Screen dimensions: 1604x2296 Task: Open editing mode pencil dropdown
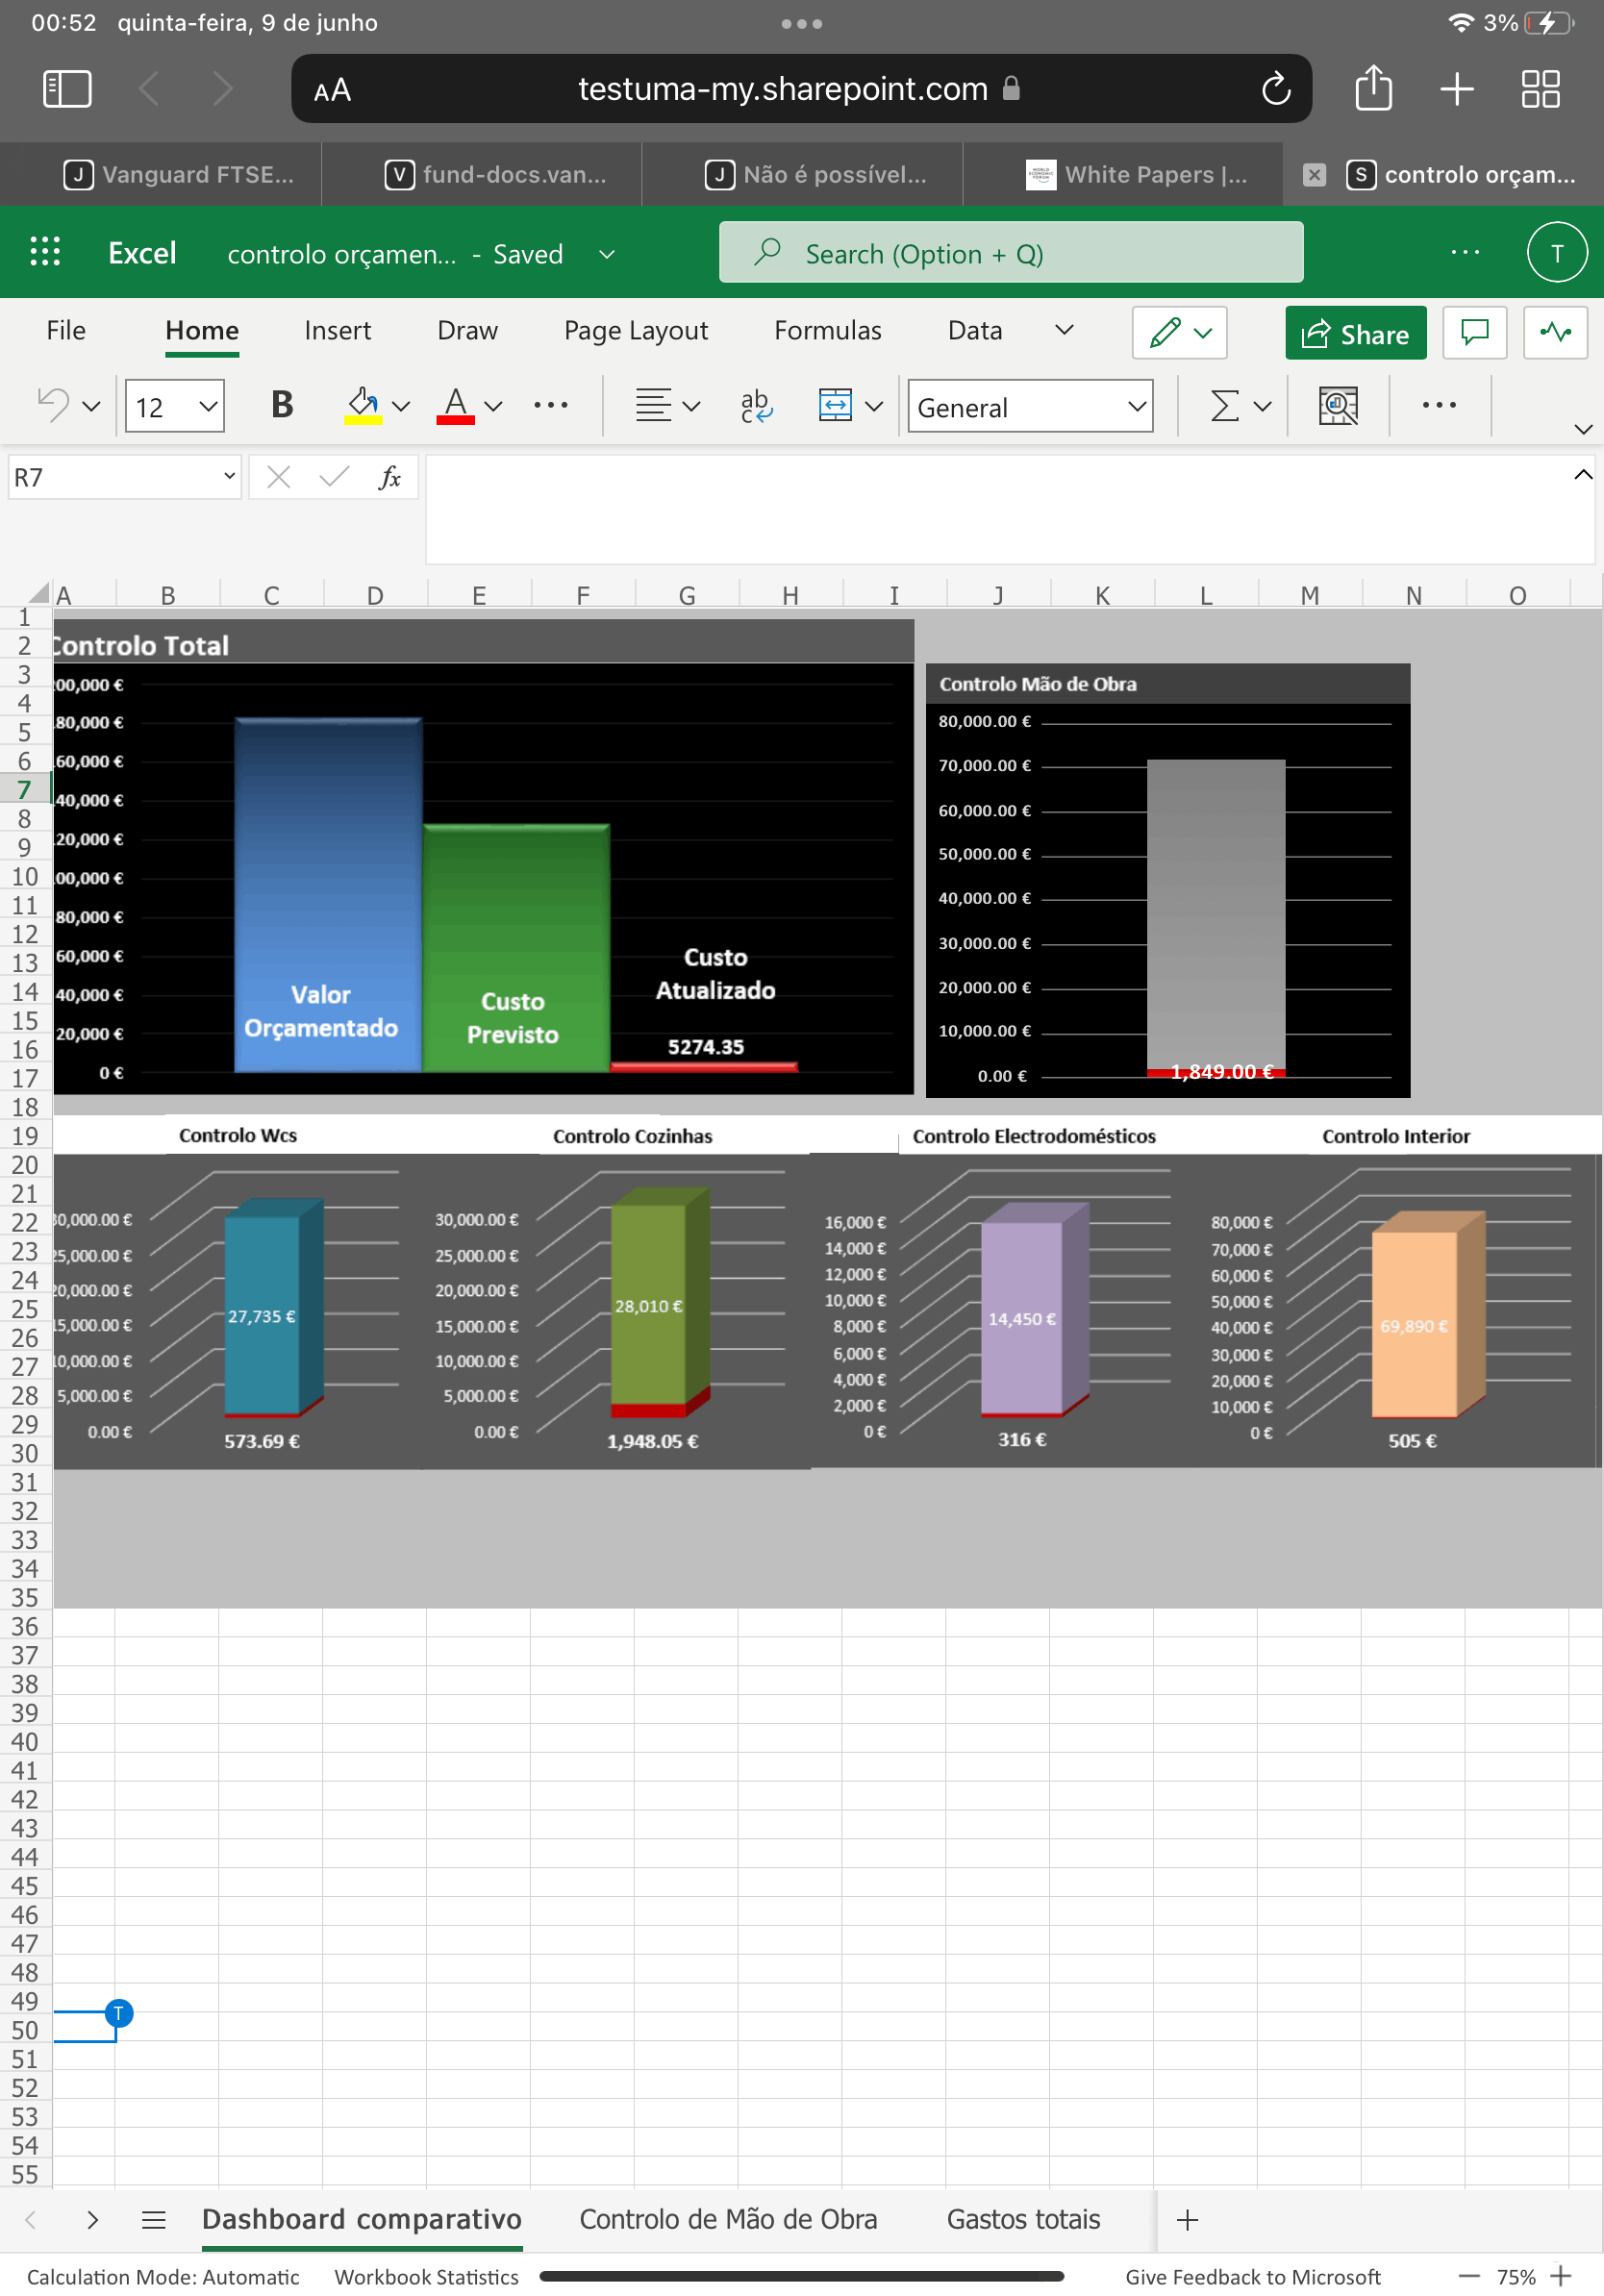(x=1179, y=332)
